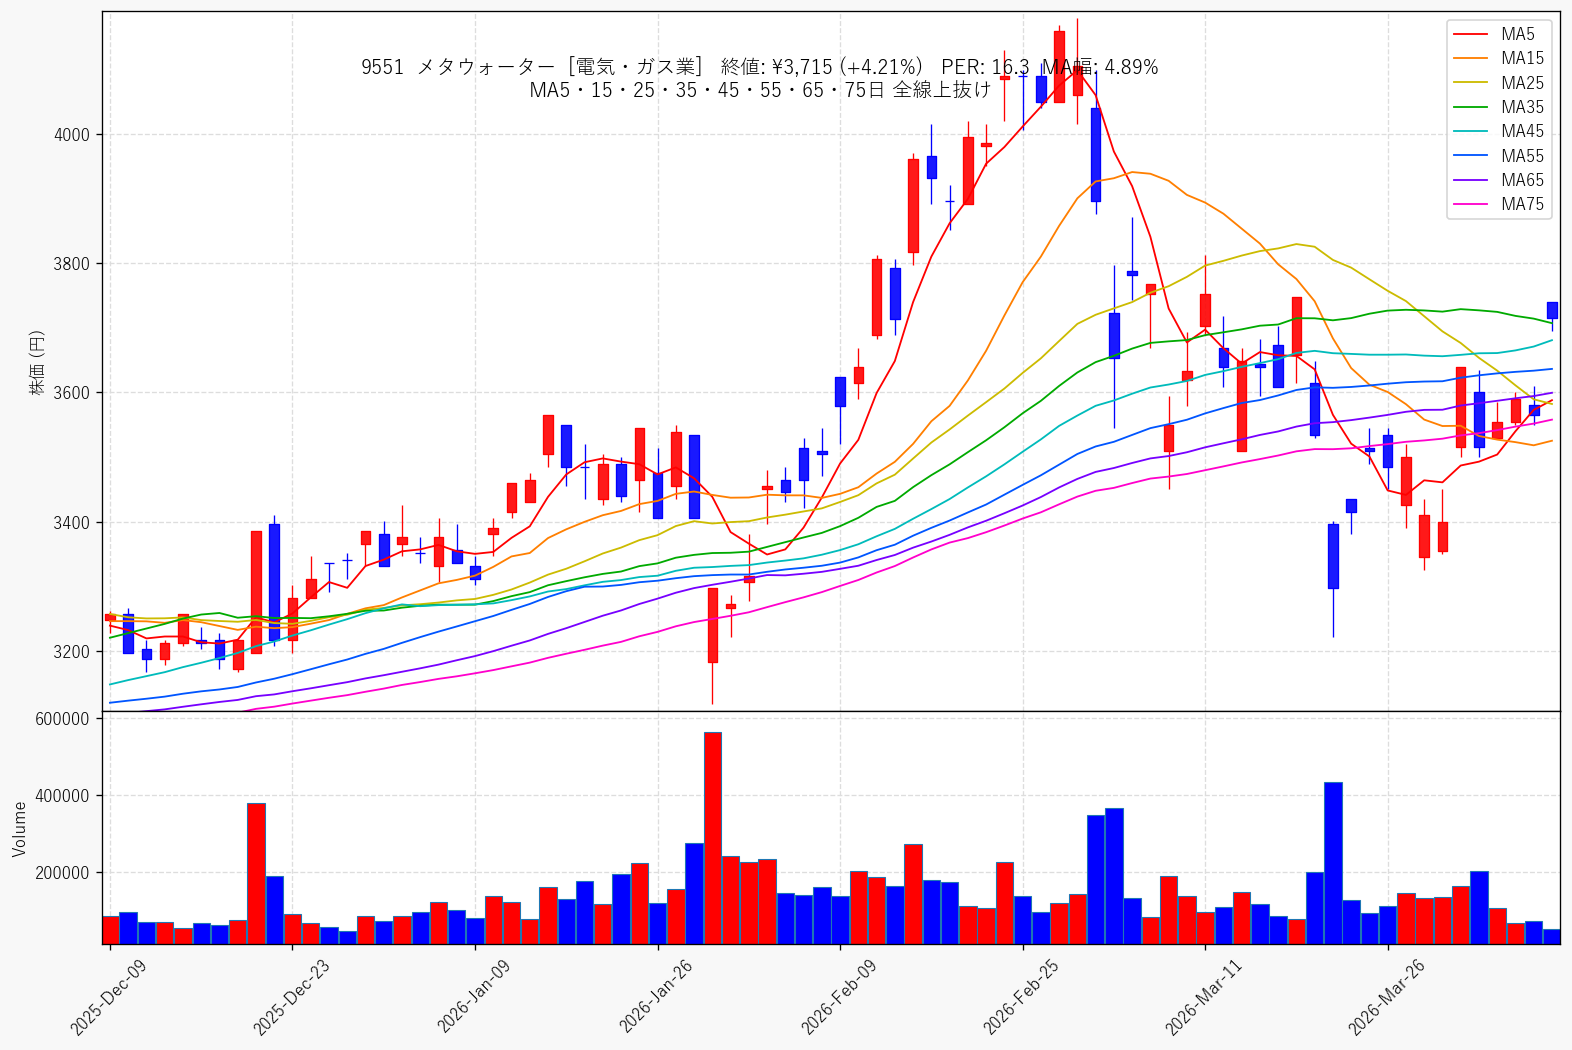Click the 200000 volume axis label
The width and height of the screenshot is (1572, 1050).
point(62,873)
